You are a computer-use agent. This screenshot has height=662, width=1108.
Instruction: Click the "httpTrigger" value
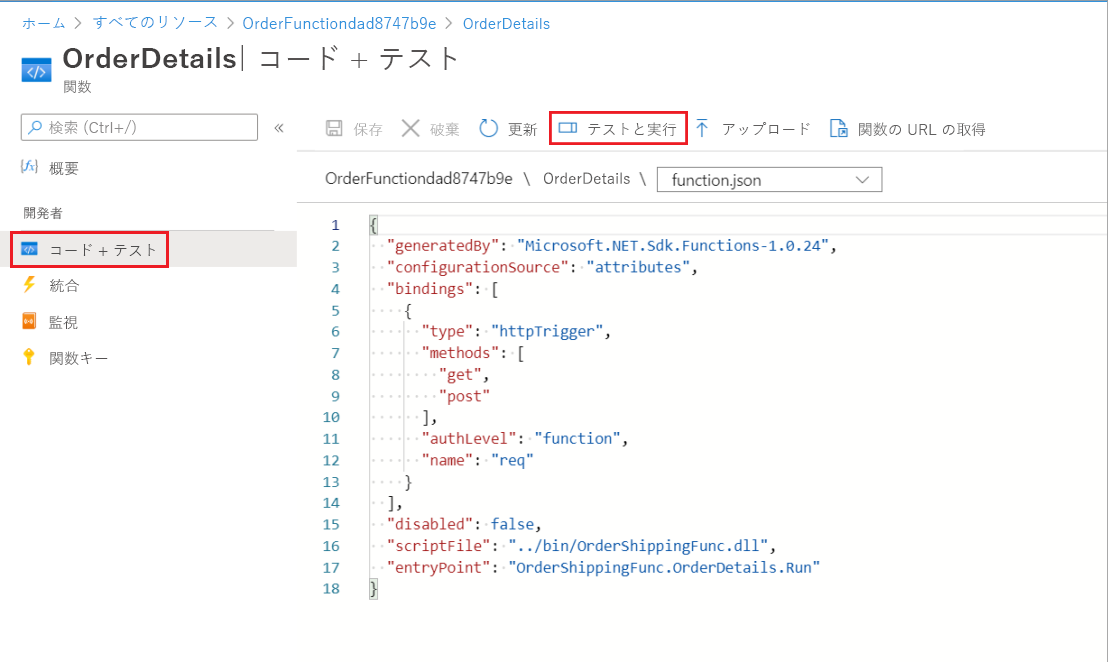(x=547, y=331)
